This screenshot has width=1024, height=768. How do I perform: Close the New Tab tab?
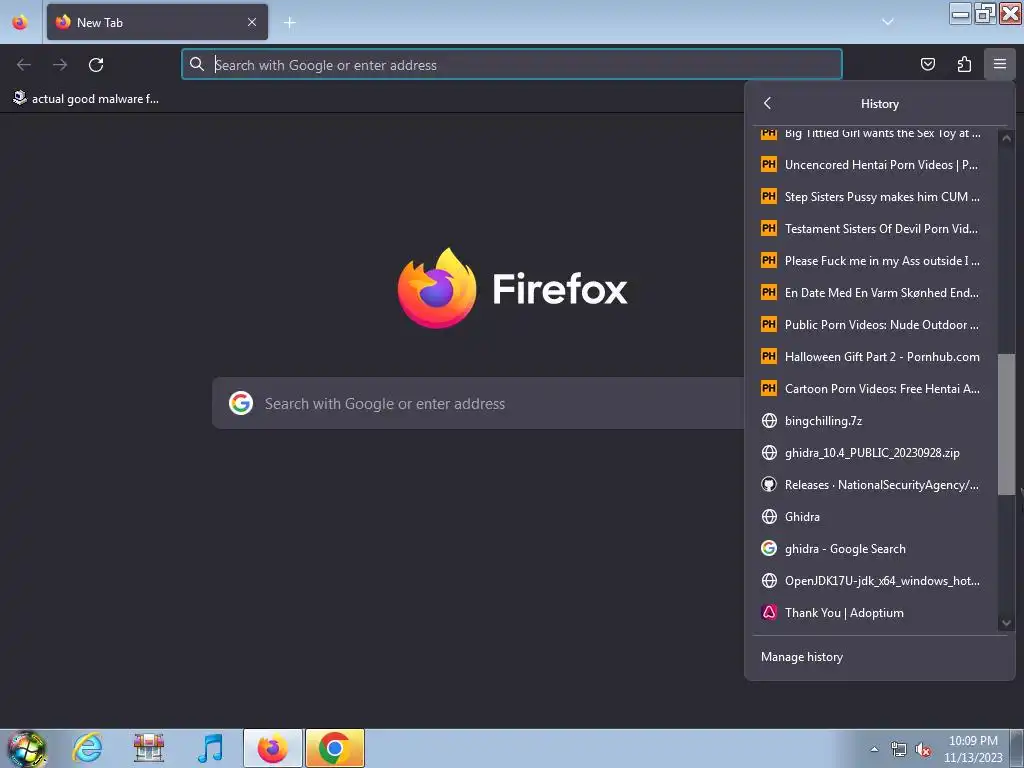(251, 22)
